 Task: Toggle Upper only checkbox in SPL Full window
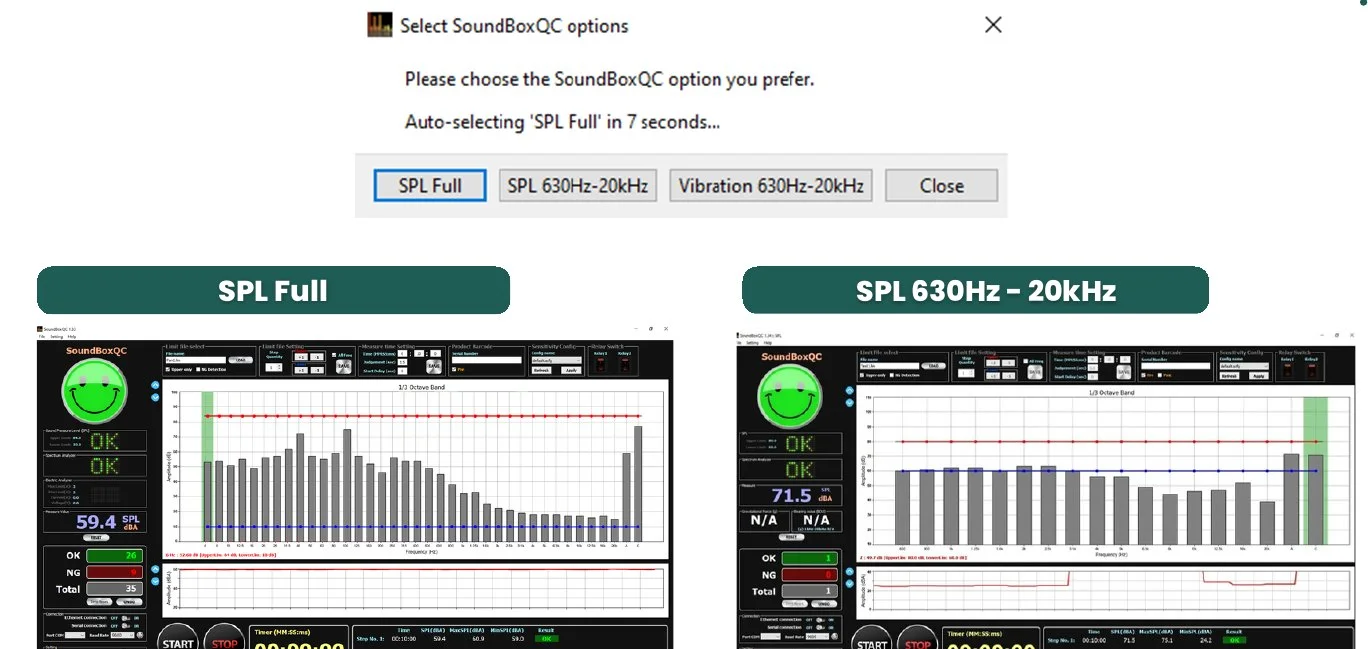[x=168, y=369]
